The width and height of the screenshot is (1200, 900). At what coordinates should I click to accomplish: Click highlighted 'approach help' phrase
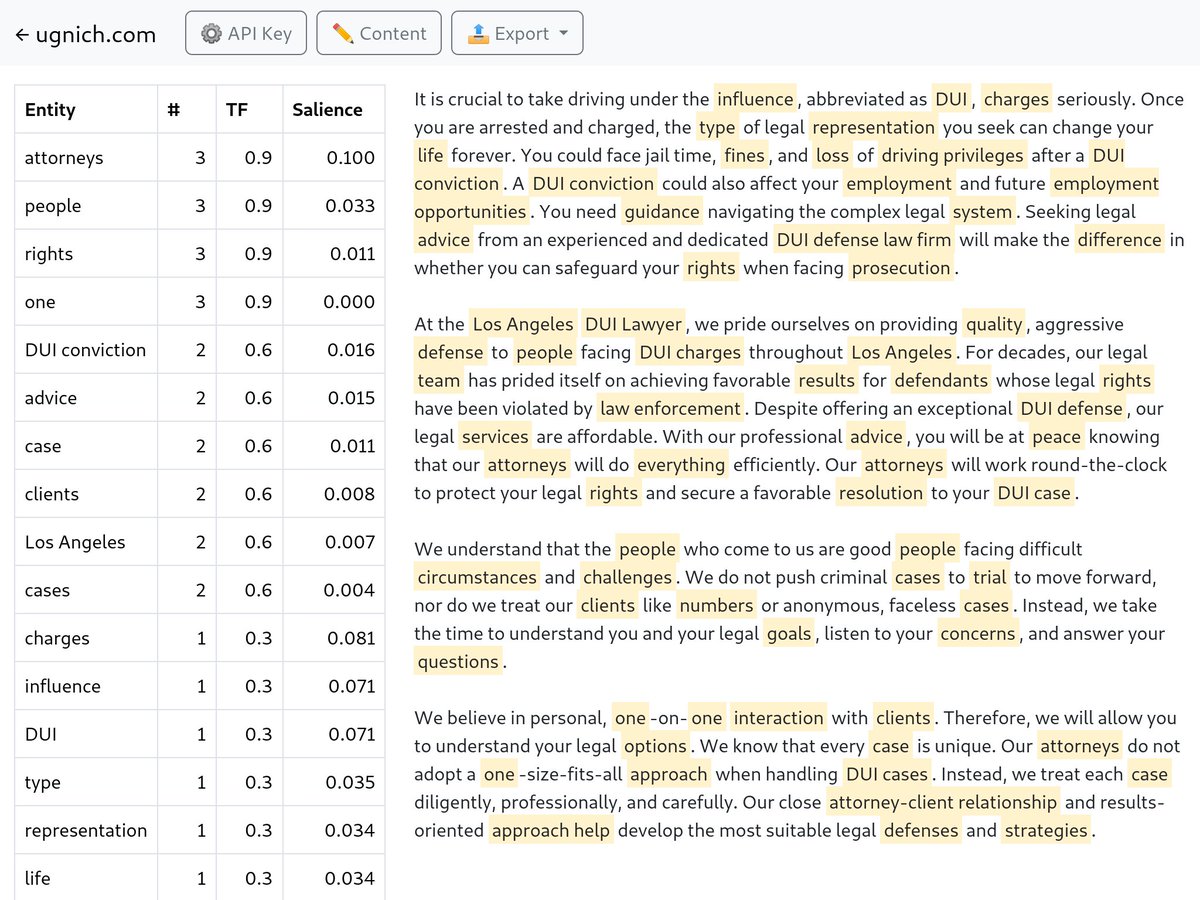tap(551, 831)
